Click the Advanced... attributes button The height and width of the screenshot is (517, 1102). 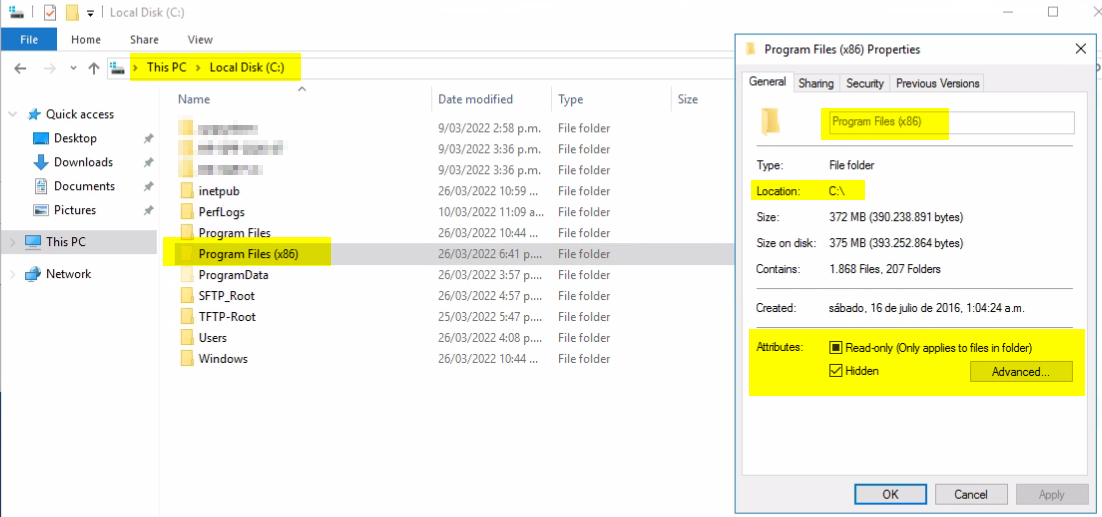click(x=1020, y=372)
